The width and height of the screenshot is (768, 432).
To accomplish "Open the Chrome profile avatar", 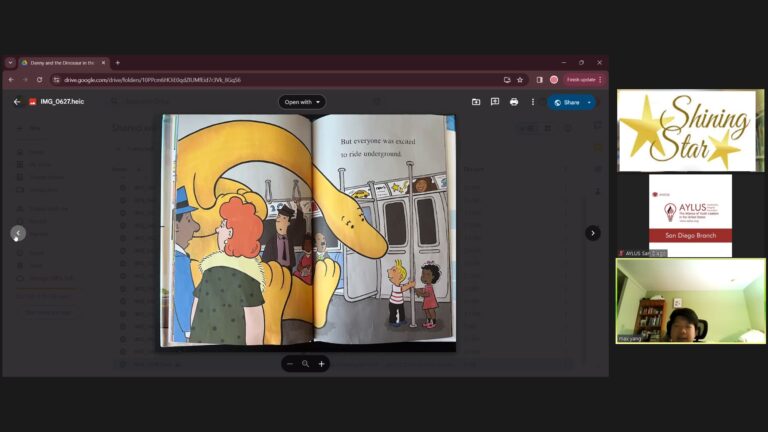I will tap(554, 80).
